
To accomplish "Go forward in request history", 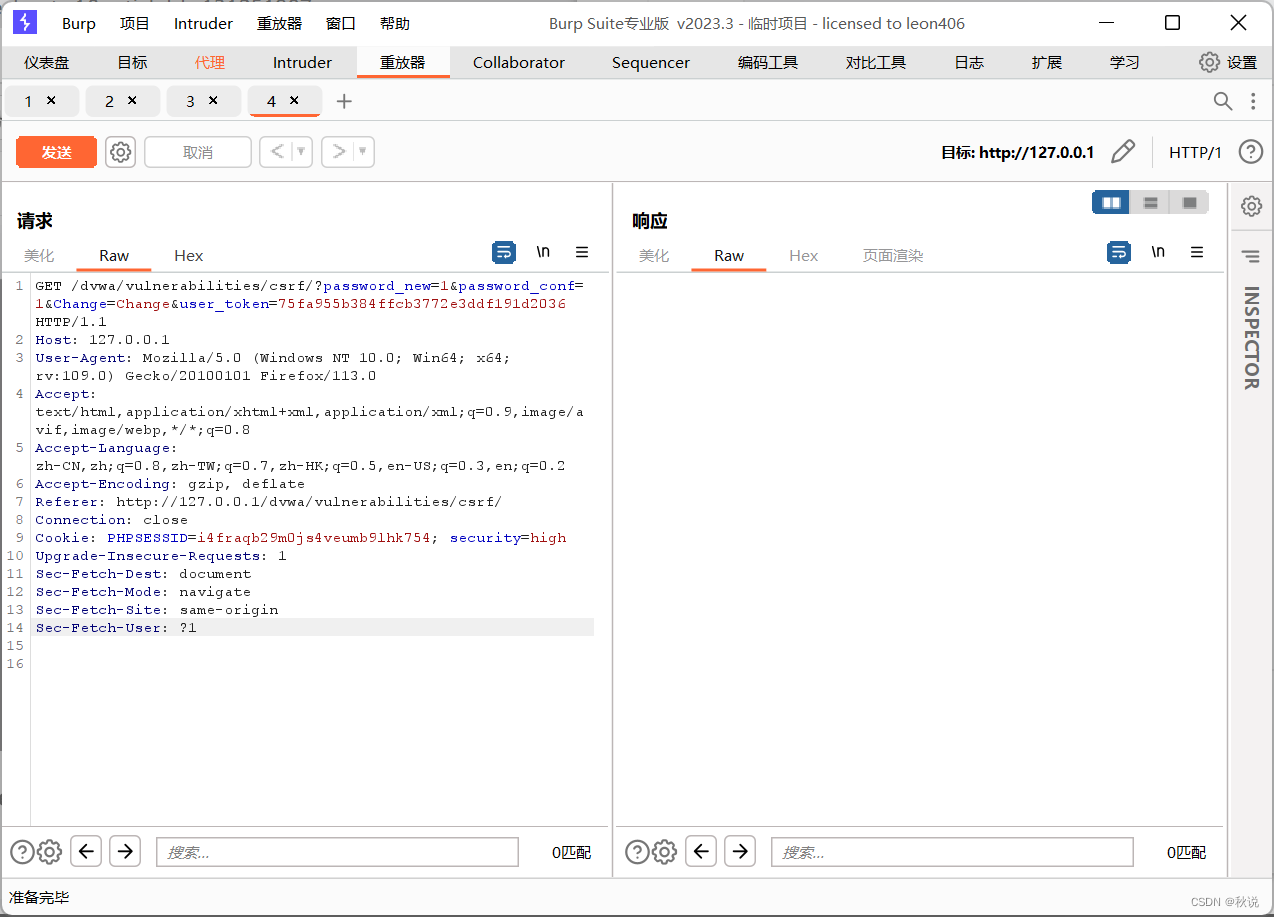I will point(339,152).
